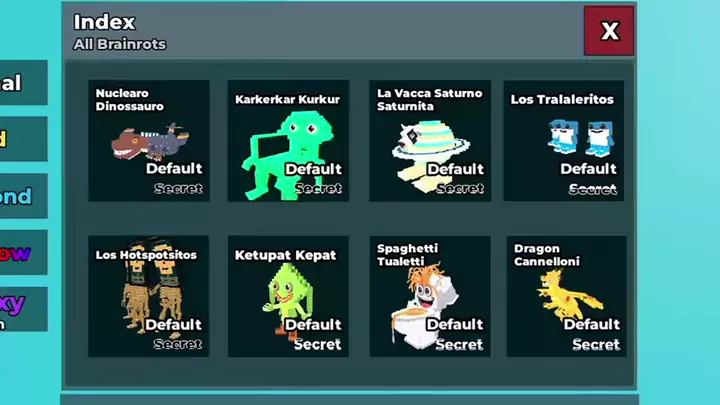Screen dimensions: 720x405
Task: Switch to the partially visible rainbow tab
Action: point(23,253)
